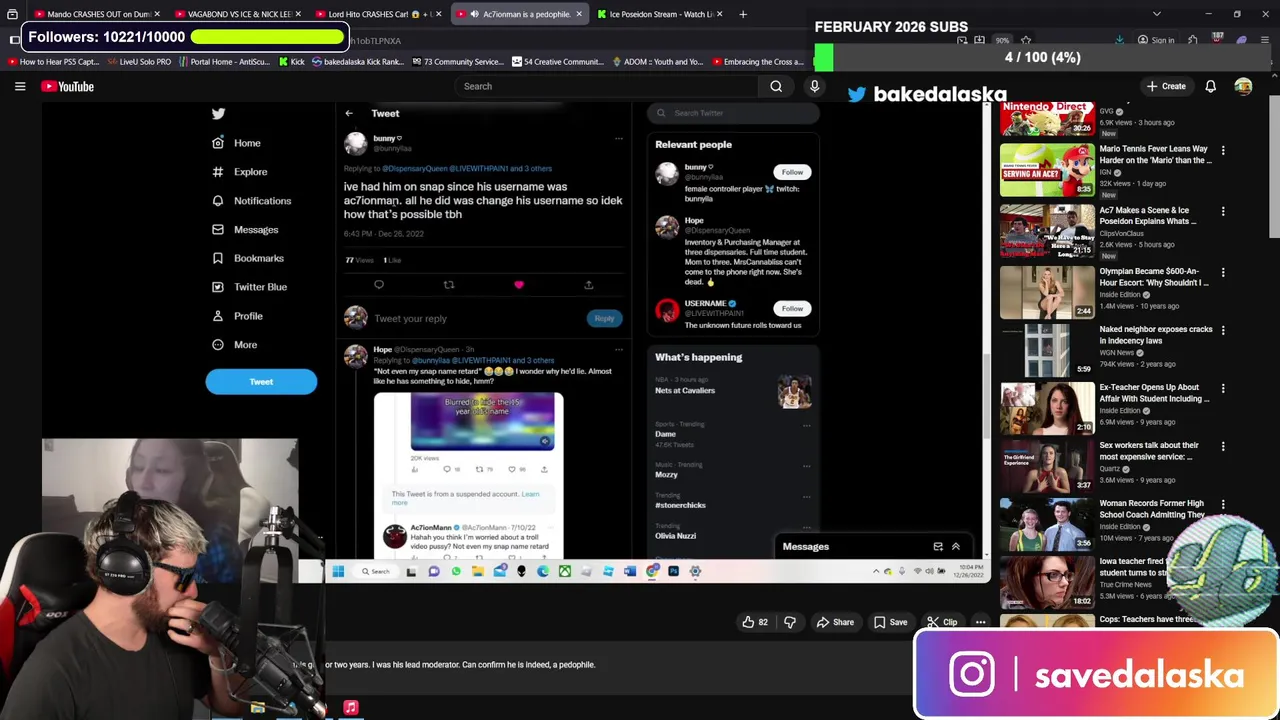This screenshot has height=720, width=1280.
Task: Switch to Ice Poseidon Stream tab
Action: pyautogui.click(x=660, y=14)
